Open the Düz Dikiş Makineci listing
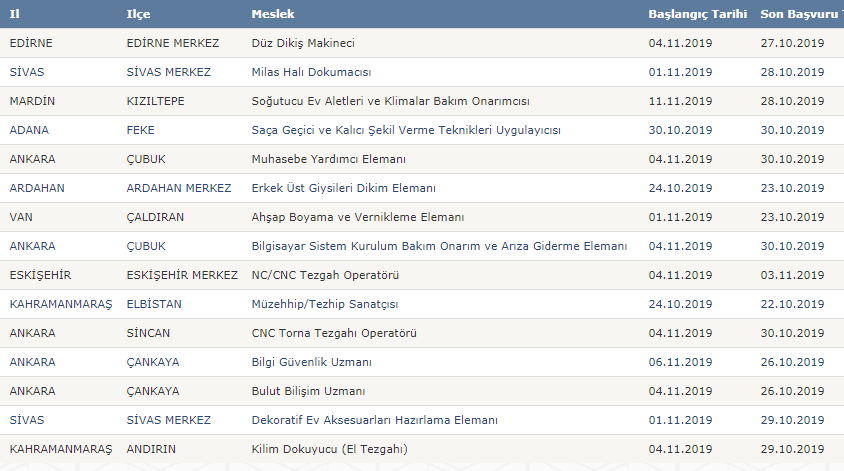The width and height of the screenshot is (844, 471). pyautogui.click(x=303, y=43)
